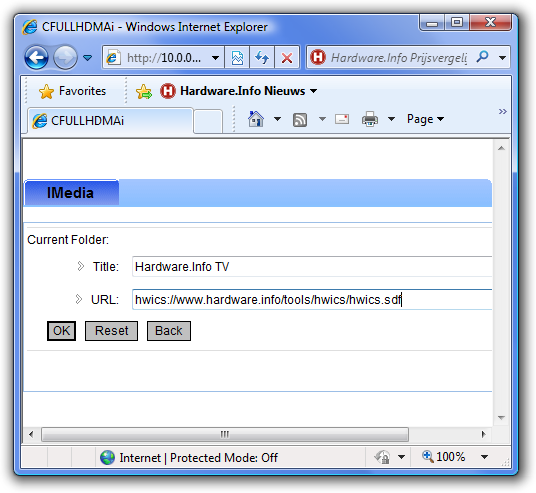This screenshot has width=536, height=493.
Task: Stop loading with the red X icon
Action: (x=287, y=58)
